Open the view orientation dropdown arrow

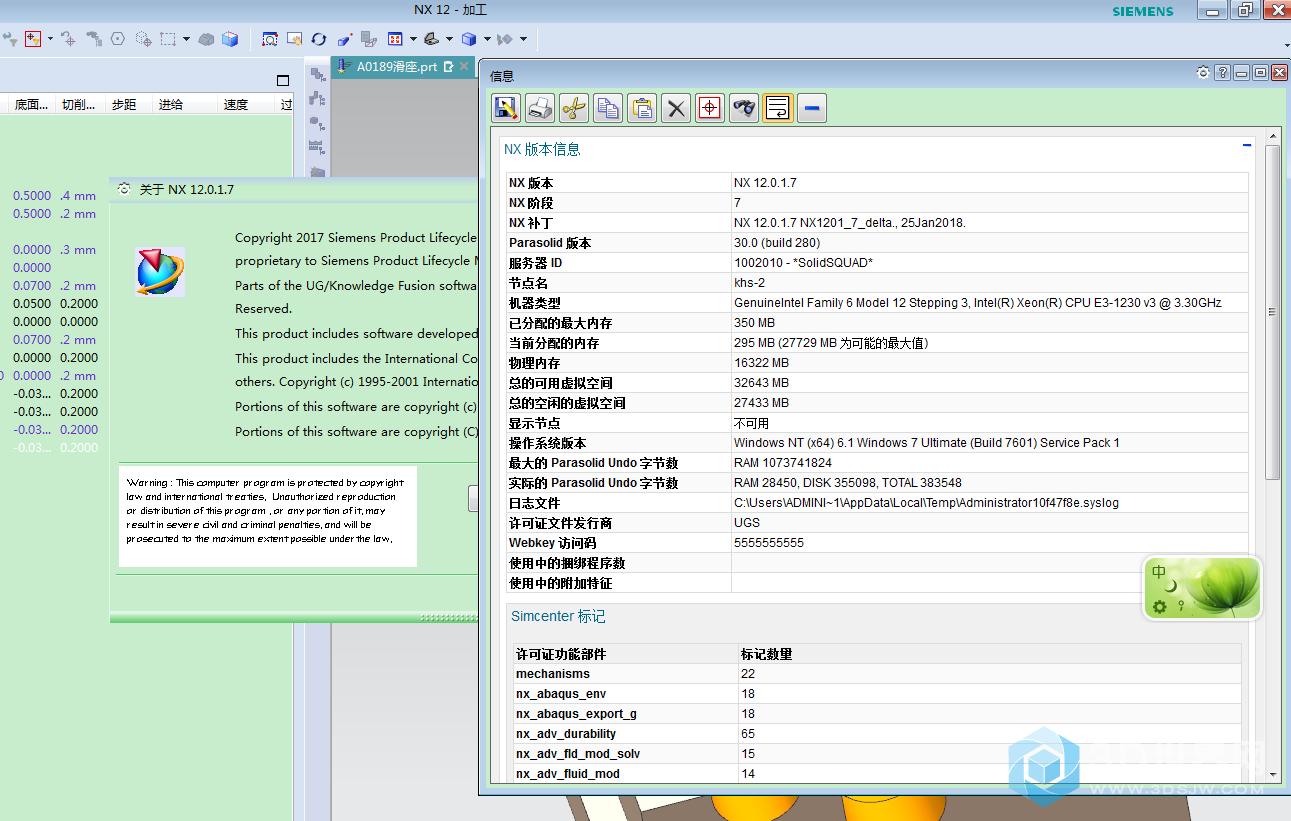(450, 39)
